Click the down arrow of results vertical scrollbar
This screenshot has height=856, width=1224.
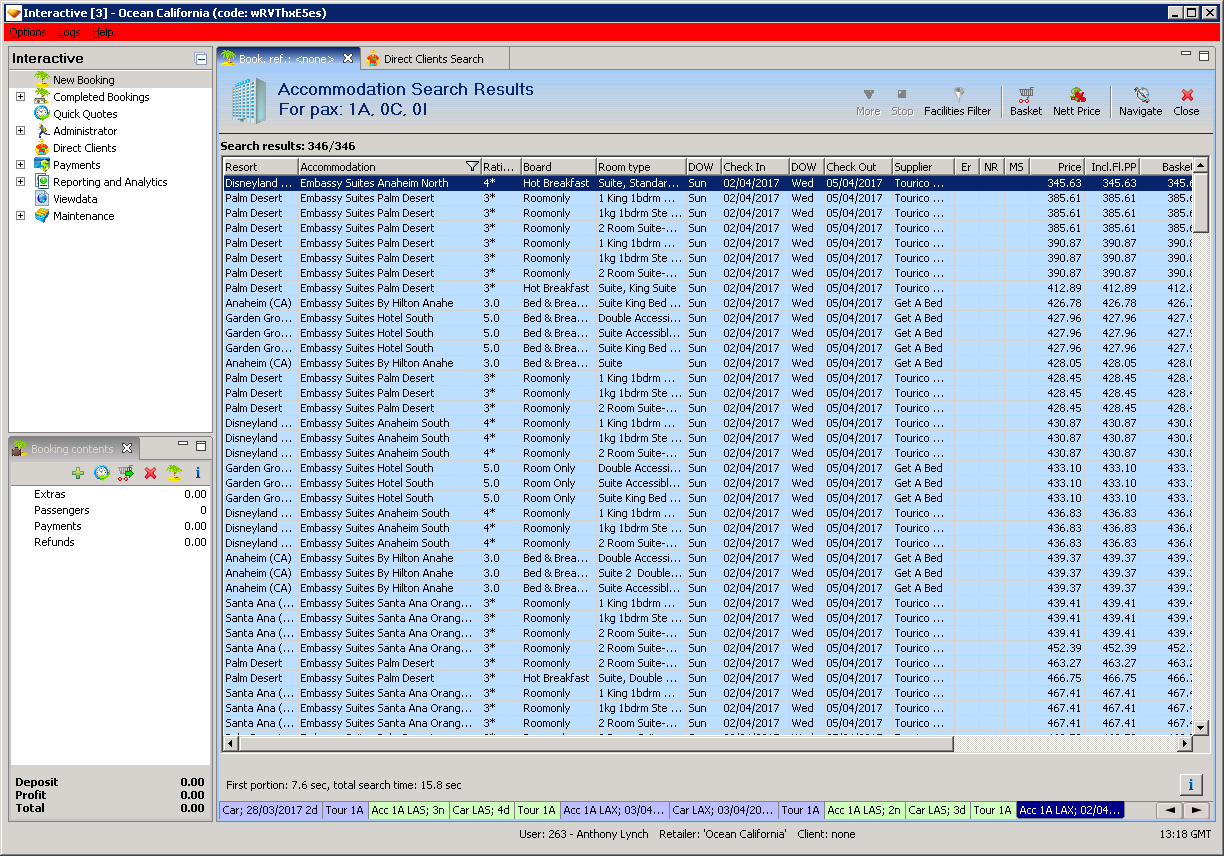pos(1201,729)
